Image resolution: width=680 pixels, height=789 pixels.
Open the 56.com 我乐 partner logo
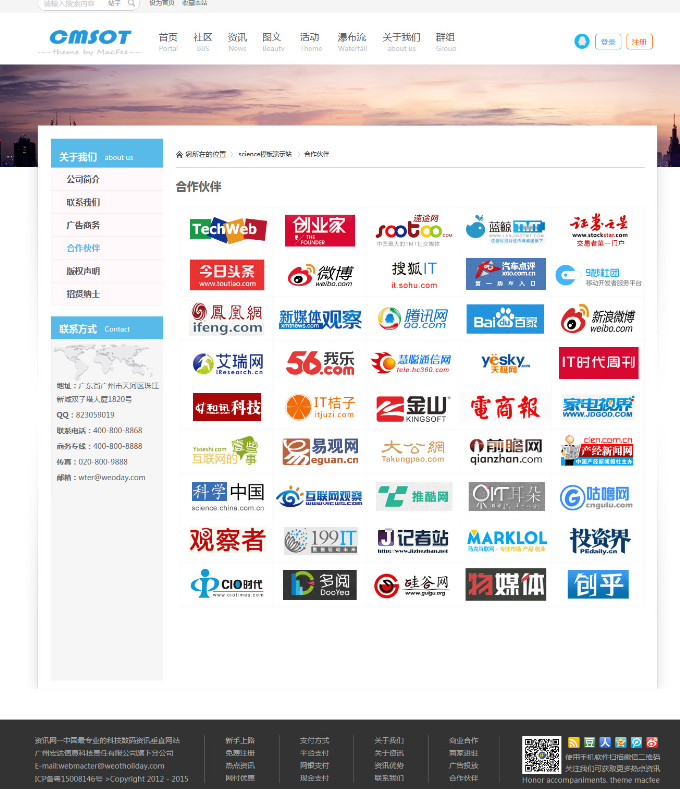(x=320, y=363)
